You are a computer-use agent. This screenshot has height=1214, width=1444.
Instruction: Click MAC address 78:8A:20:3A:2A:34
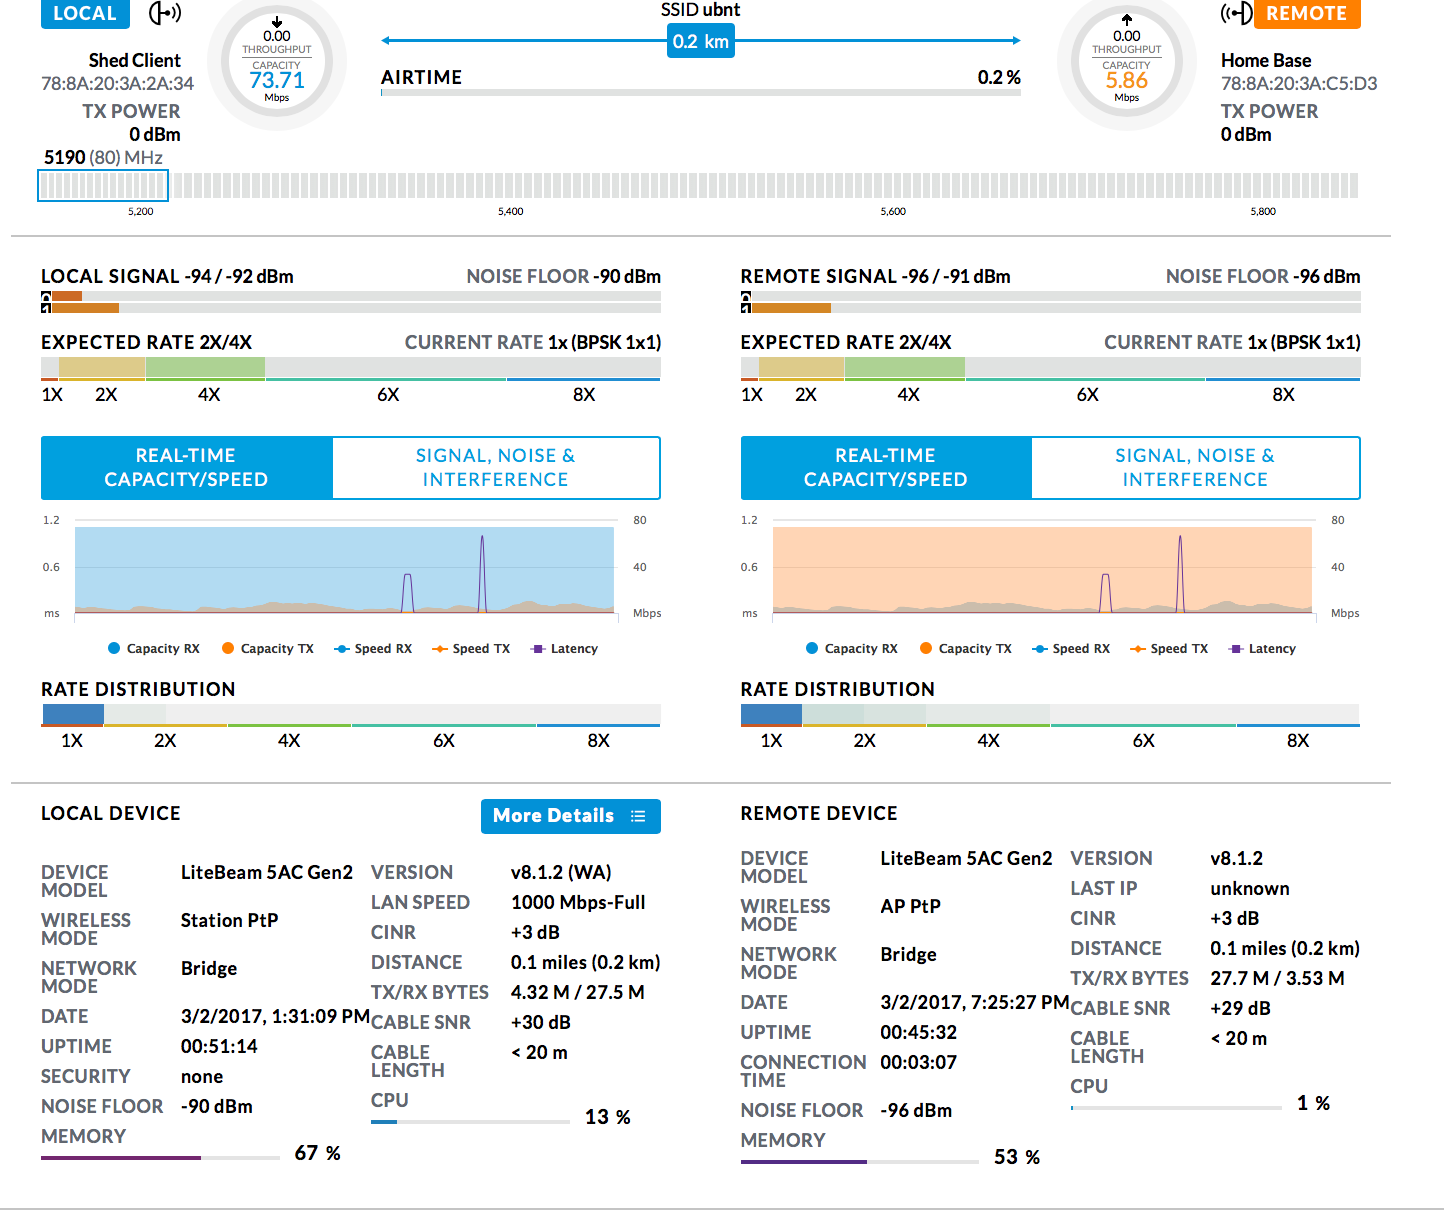coord(118,84)
